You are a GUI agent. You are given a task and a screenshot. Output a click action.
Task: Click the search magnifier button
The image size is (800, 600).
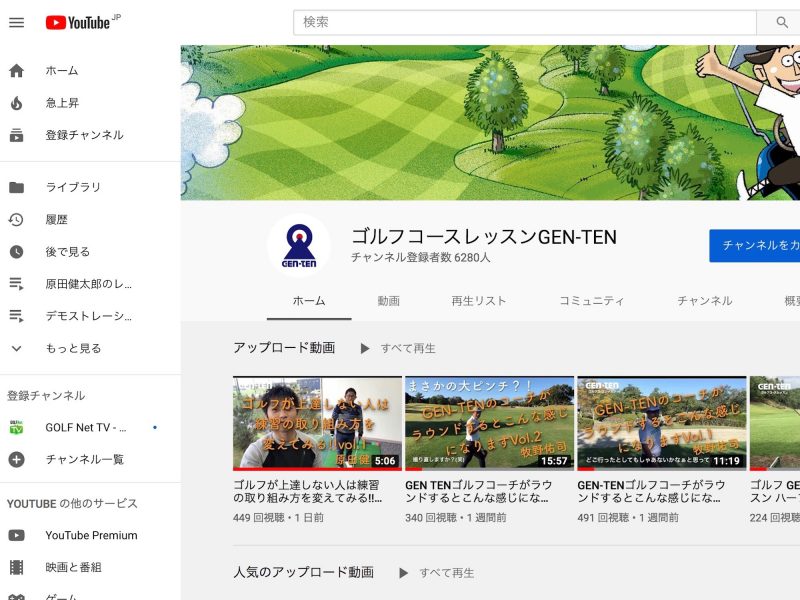pos(781,22)
